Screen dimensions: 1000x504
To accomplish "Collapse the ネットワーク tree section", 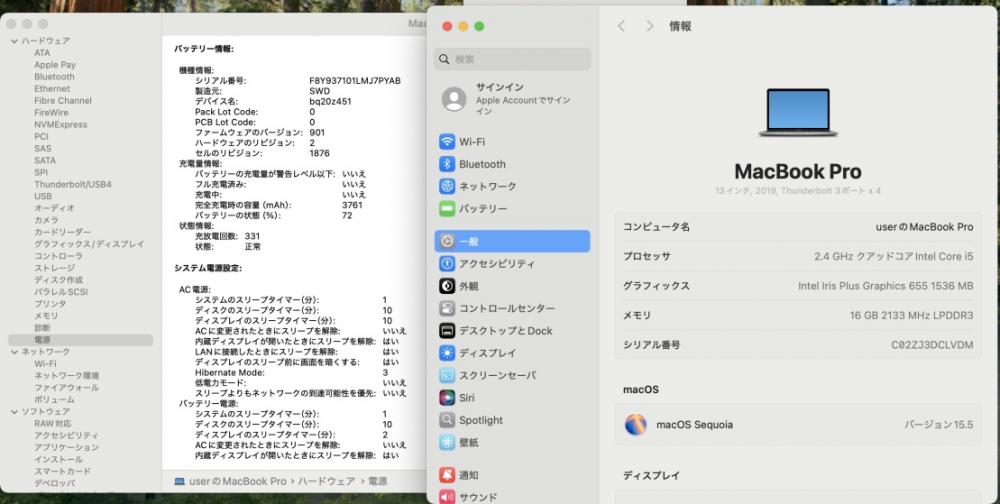I will click(x=14, y=352).
